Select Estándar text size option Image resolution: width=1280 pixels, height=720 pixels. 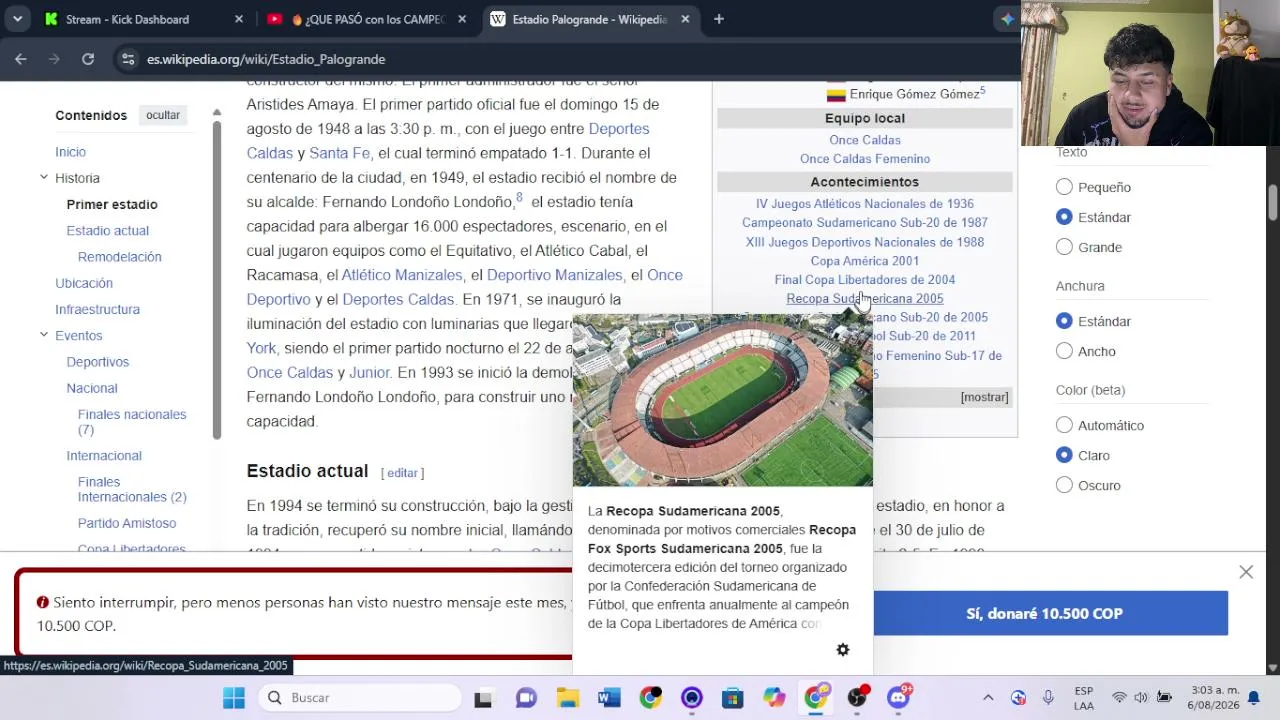[x=1064, y=217]
